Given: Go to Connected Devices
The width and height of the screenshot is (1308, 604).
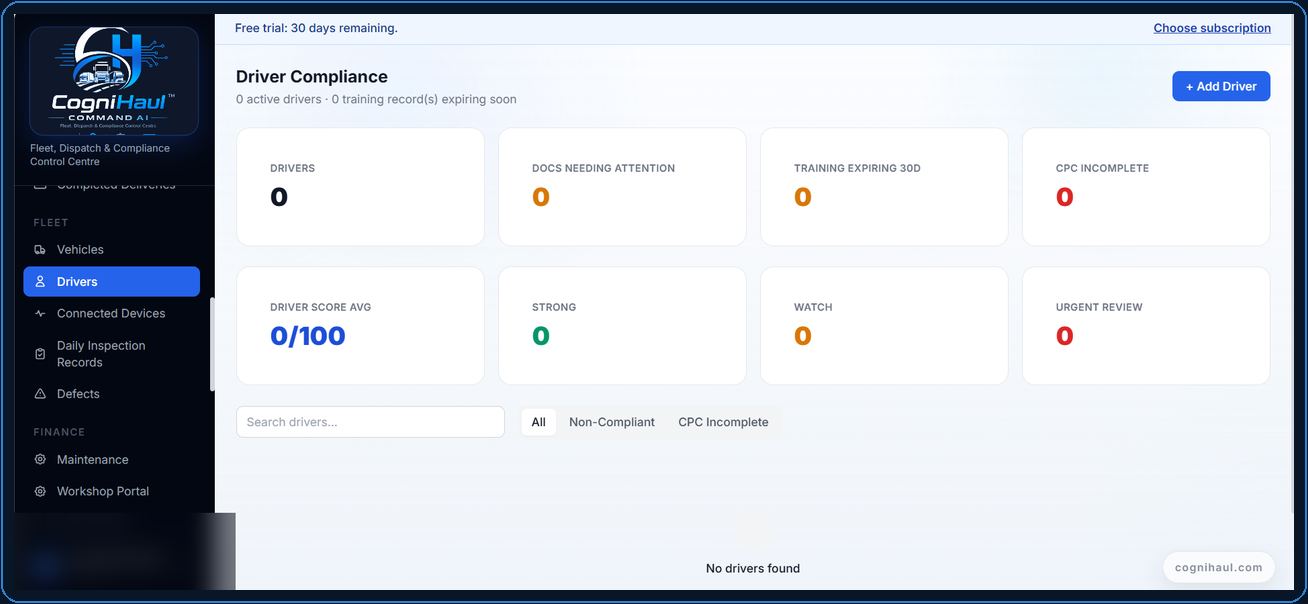Looking at the screenshot, I should (x=112, y=314).
